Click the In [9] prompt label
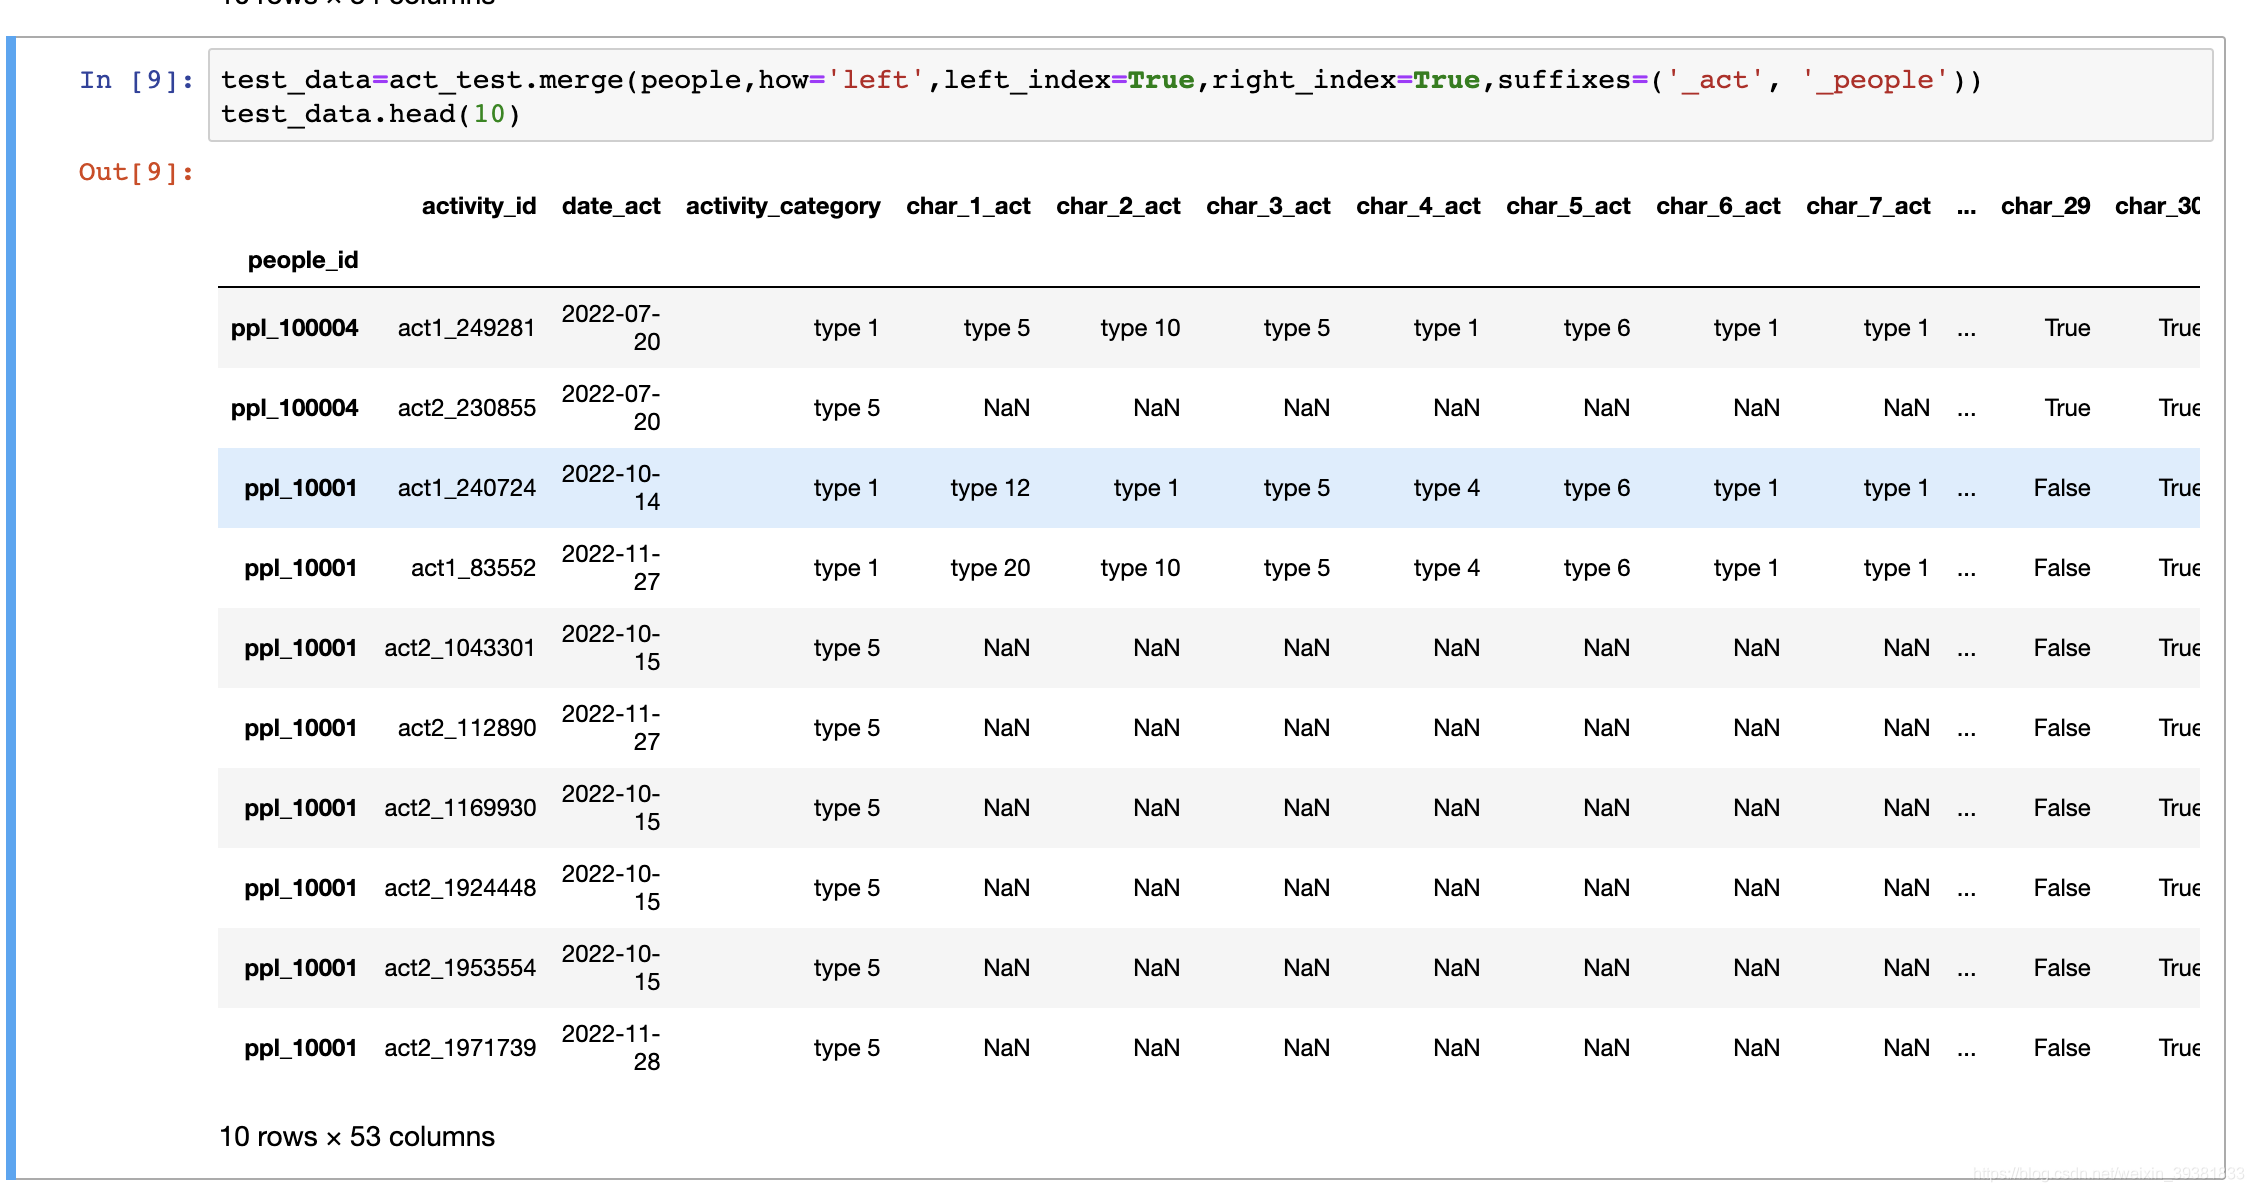 coord(137,80)
